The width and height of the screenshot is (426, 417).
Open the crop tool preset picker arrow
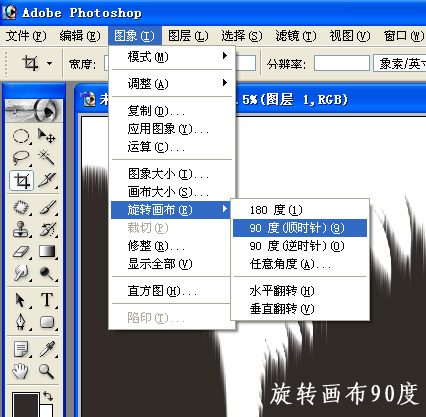click(x=50, y=63)
